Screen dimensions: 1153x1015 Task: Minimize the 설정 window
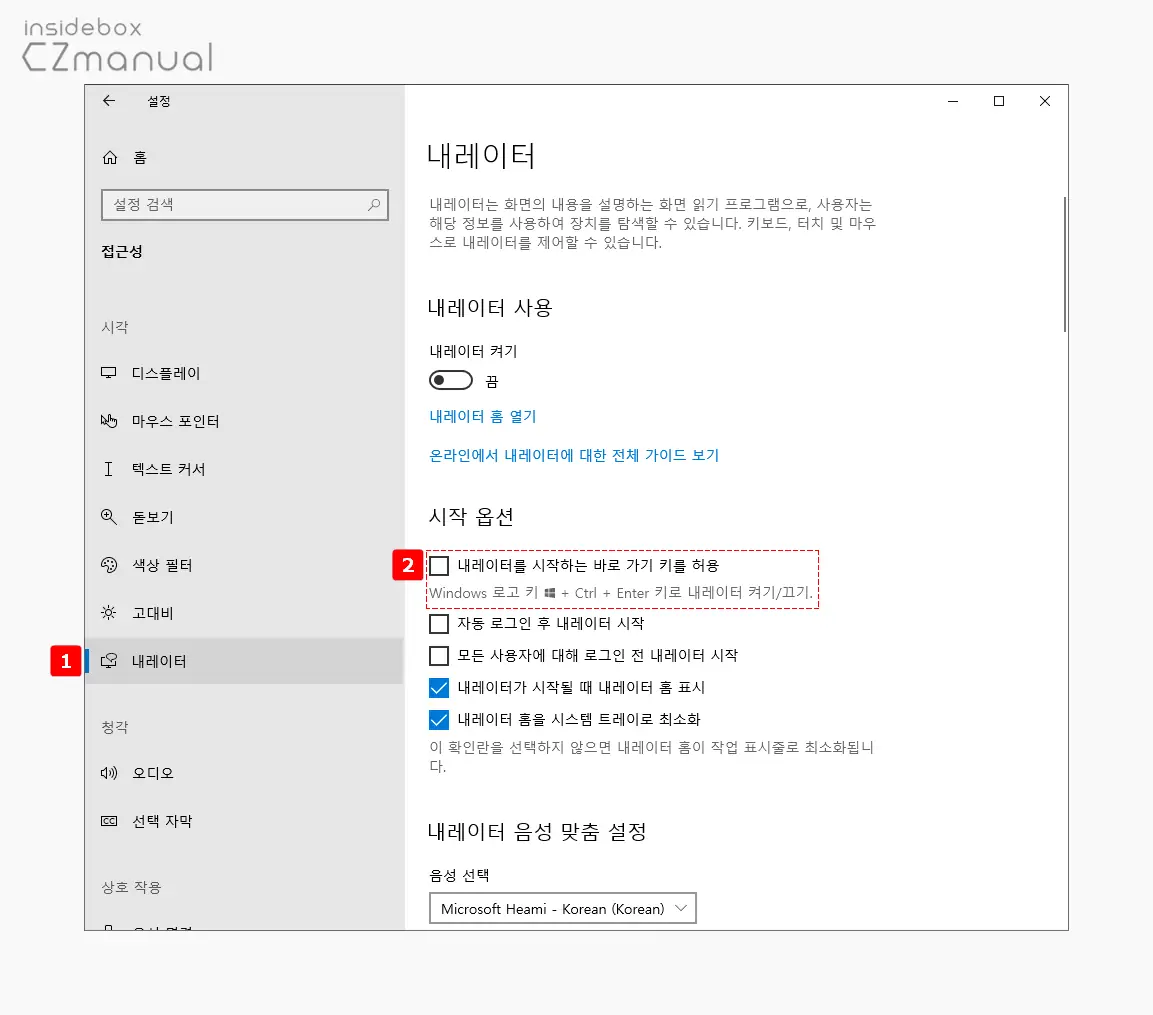tap(953, 101)
